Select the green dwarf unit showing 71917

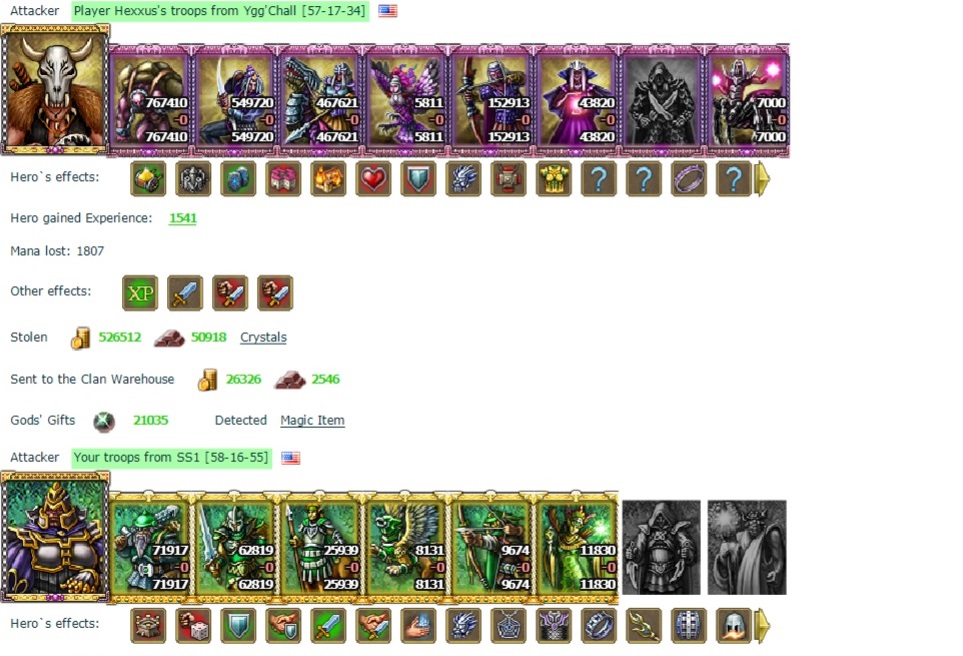151,547
